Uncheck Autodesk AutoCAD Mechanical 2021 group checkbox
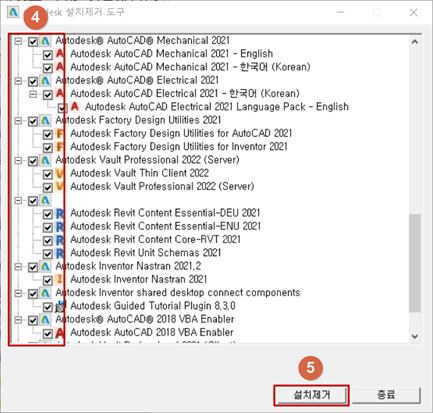This screenshot has width=433, height=413. coord(33,42)
